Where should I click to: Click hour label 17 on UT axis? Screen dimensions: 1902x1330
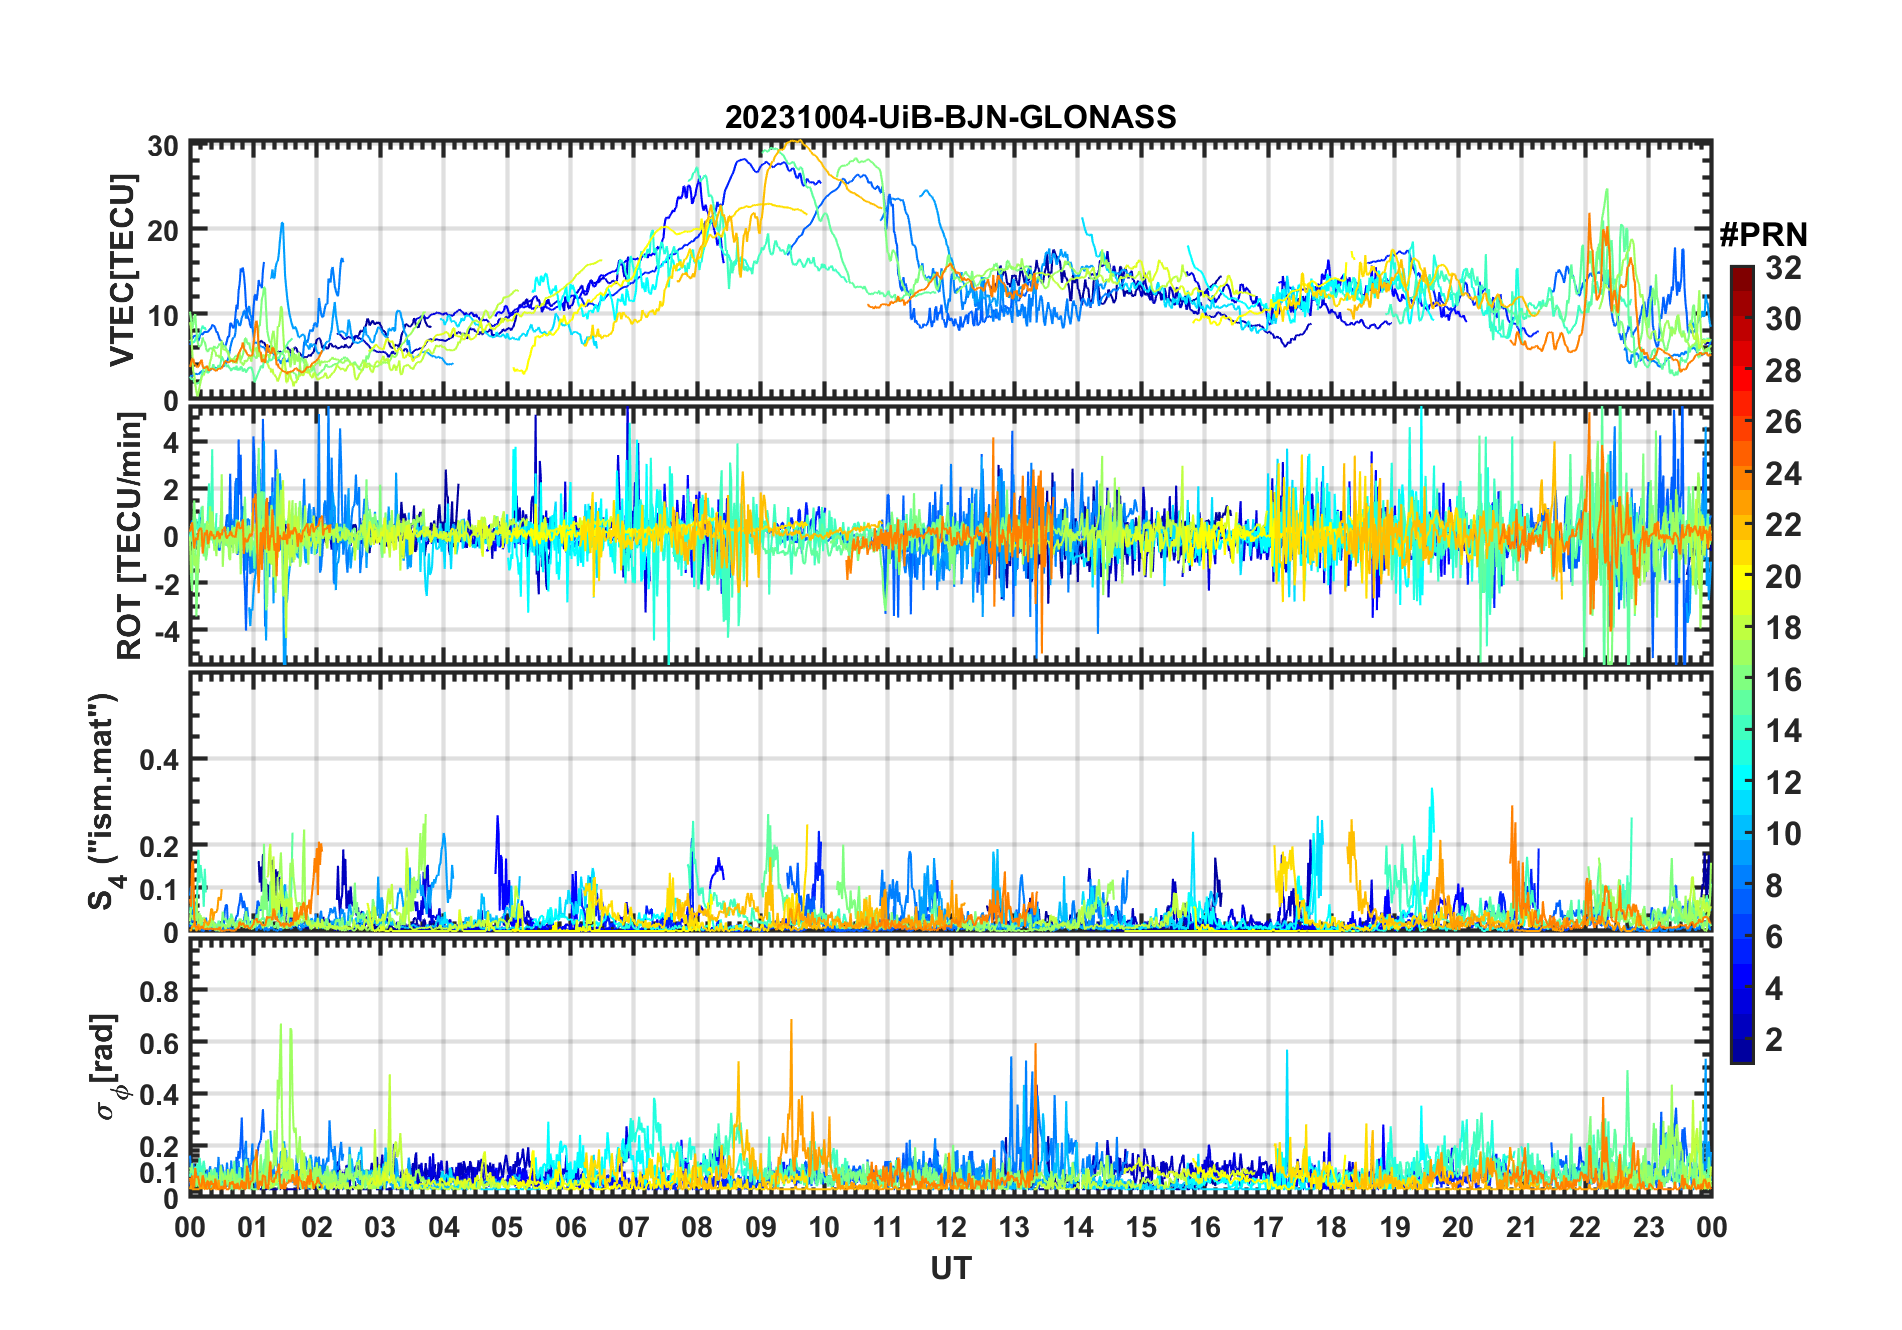point(1268,1228)
